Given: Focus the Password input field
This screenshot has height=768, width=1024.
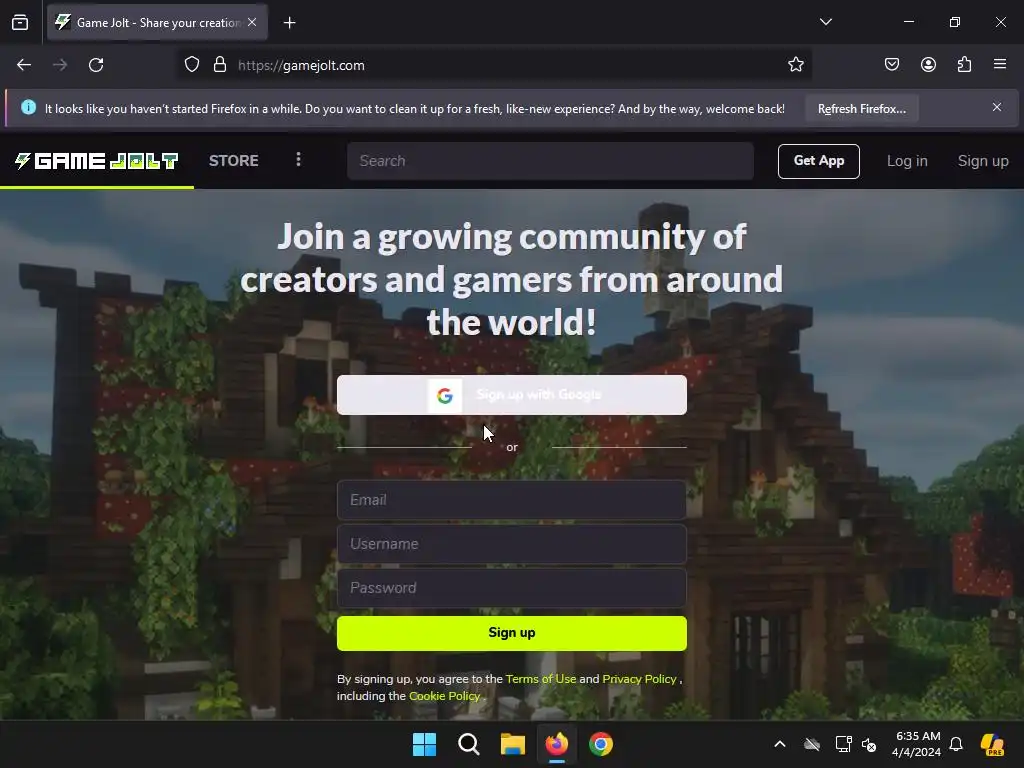Looking at the screenshot, I should tap(511, 588).
